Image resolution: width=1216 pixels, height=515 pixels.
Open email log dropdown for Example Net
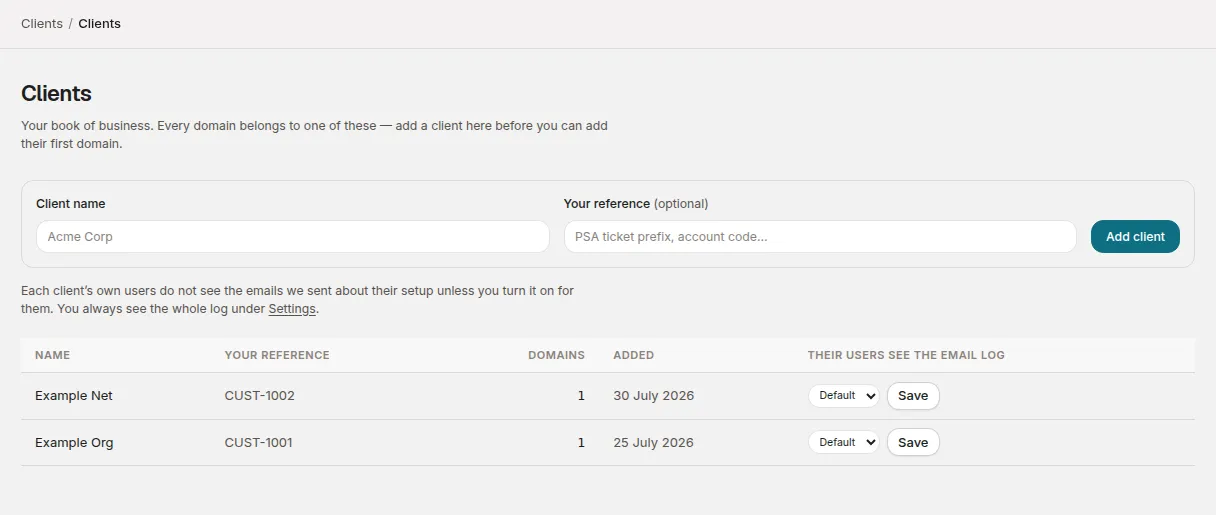[844, 396]
